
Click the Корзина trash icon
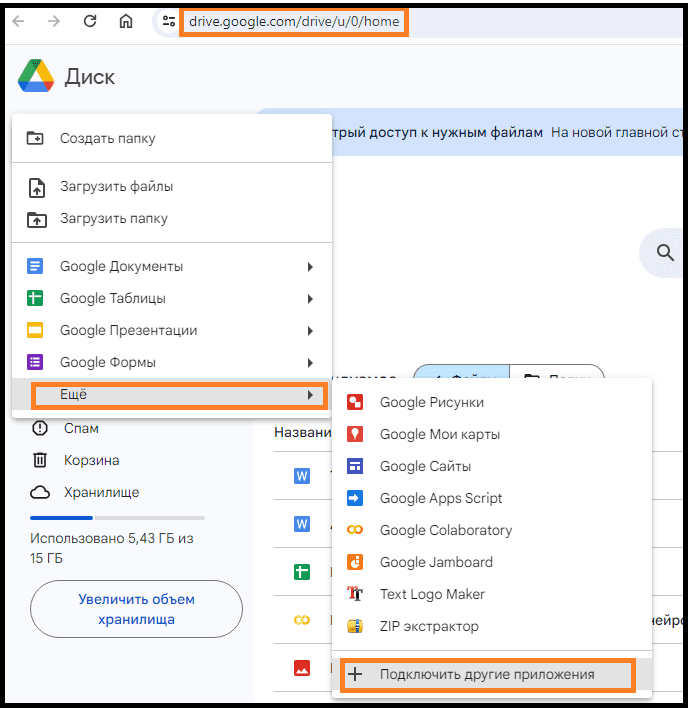40,460
